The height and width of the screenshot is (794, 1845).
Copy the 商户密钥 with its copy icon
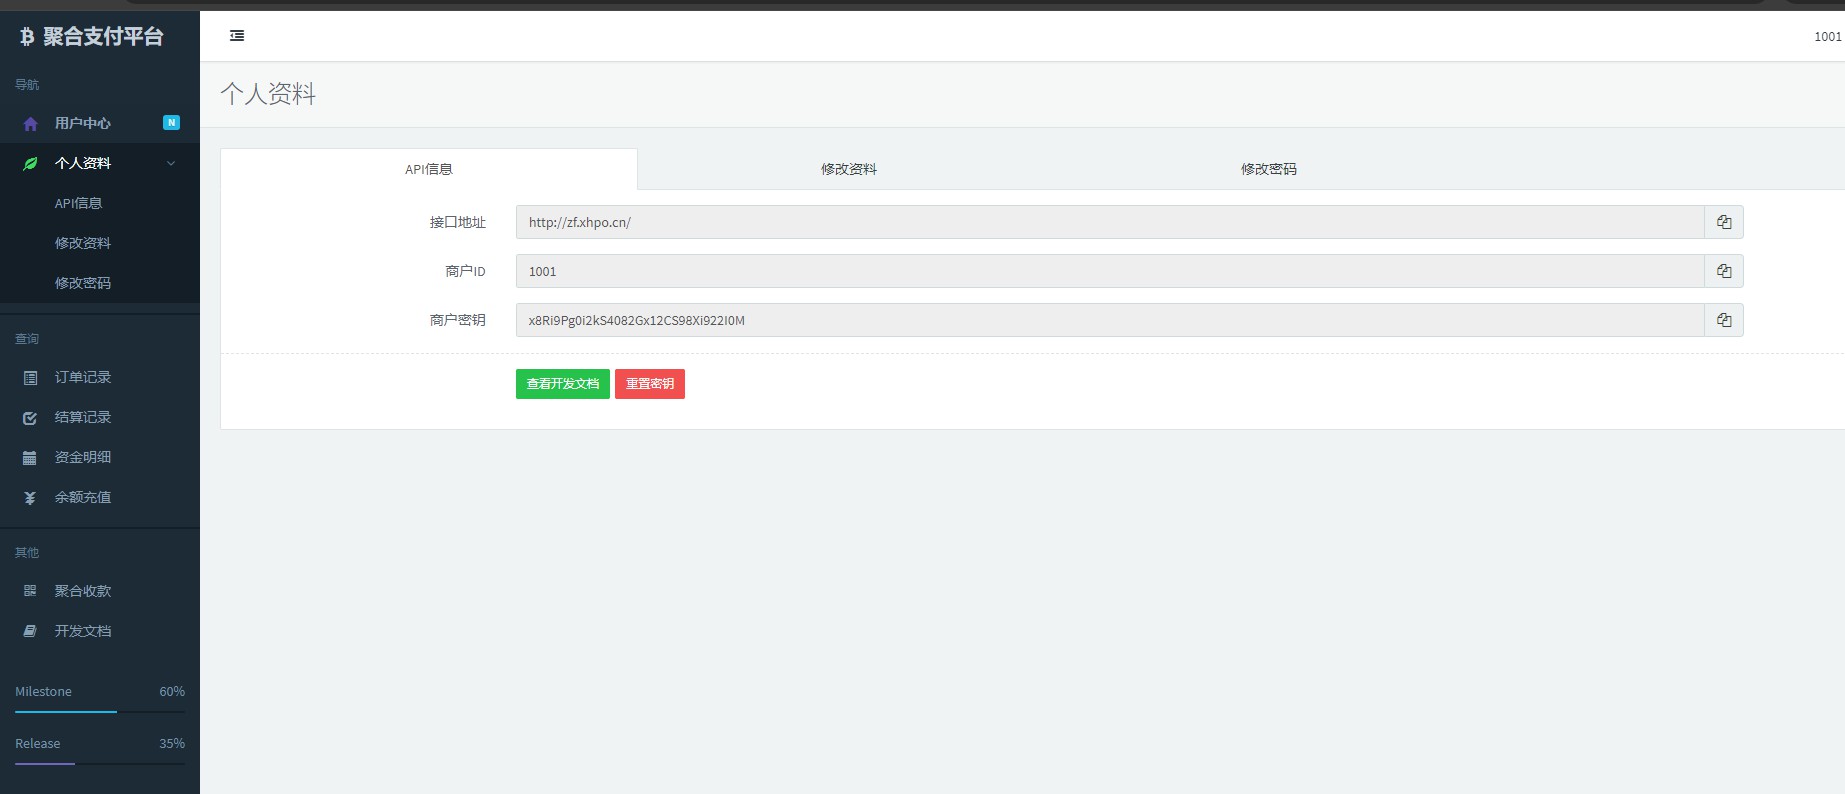click(x=1723, y=320)
